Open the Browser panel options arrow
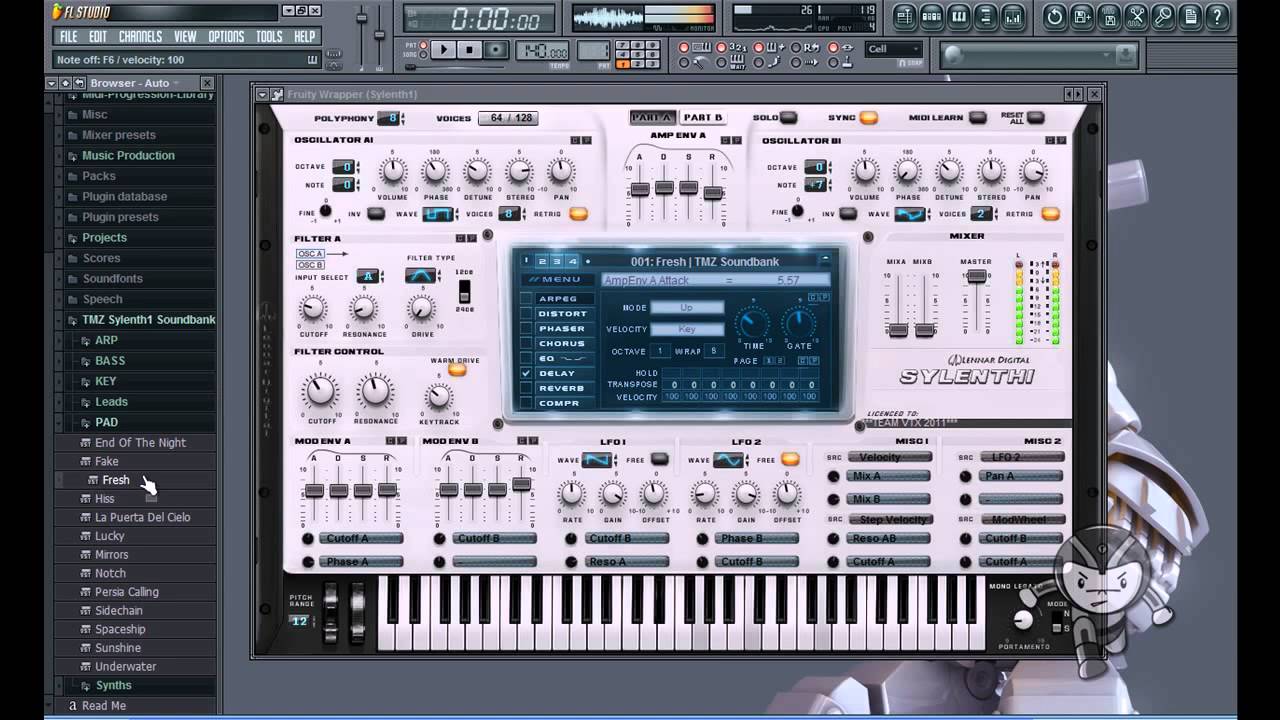Viewport: 1280px width, 720px height. point(51,83)
